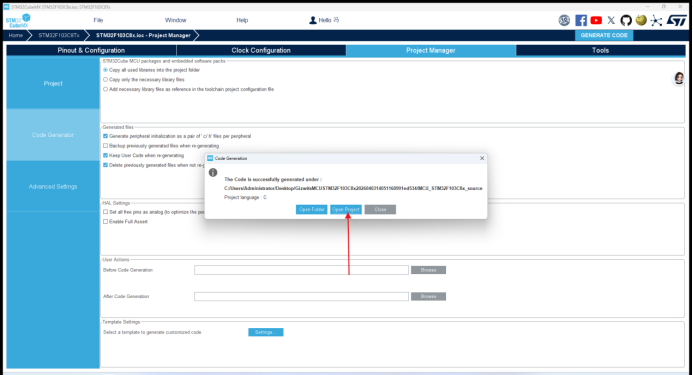Click the Before Code Generation input field
Screen dimensions: 693x375
[301, 270]
